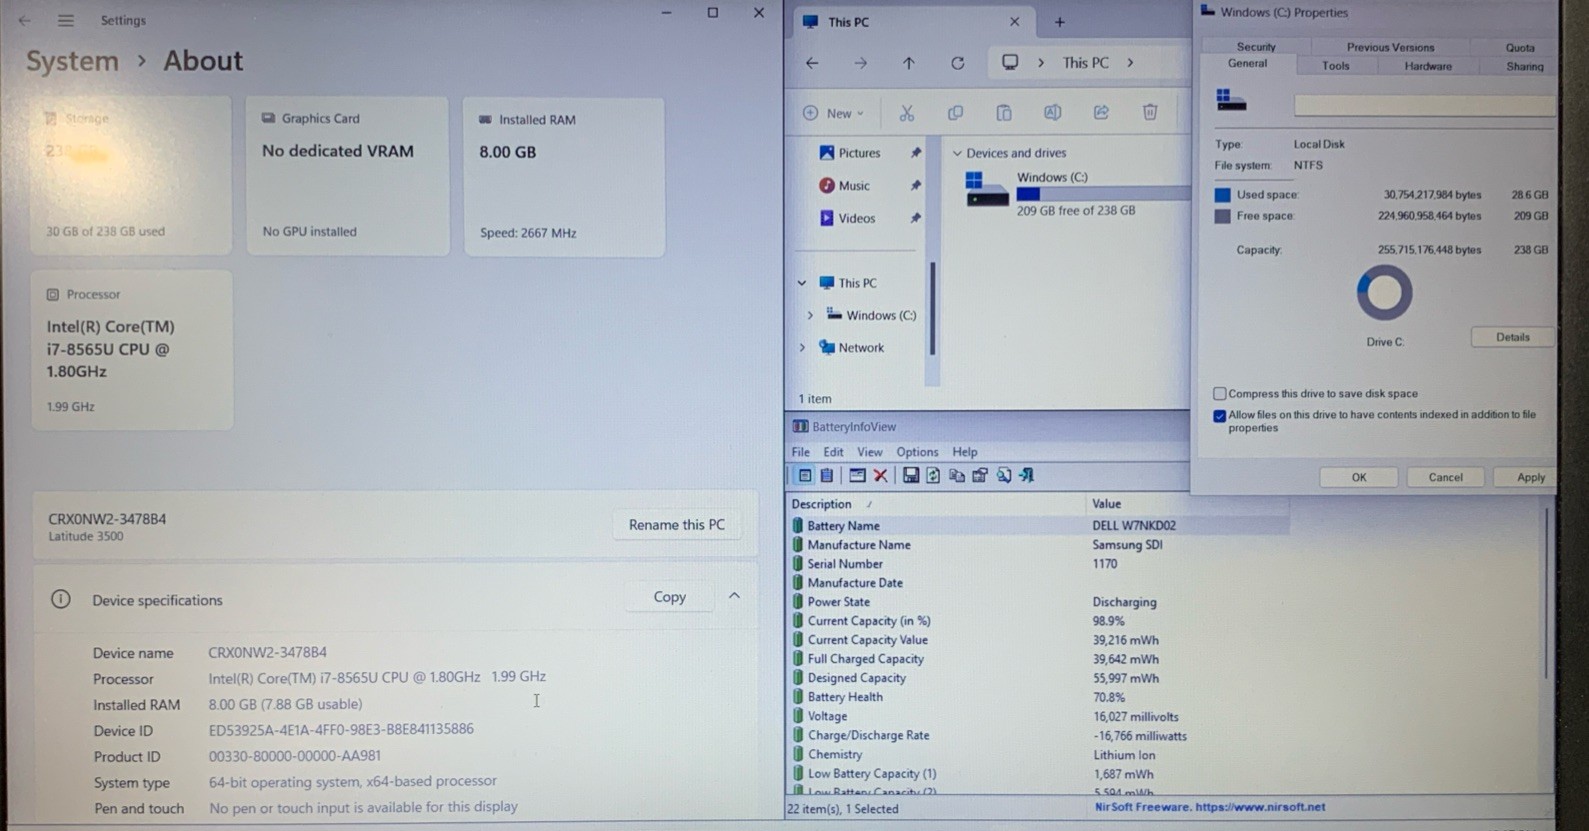Collapse the Device specifications section
The image size is (1589, 831).
(x=734, y=596)
